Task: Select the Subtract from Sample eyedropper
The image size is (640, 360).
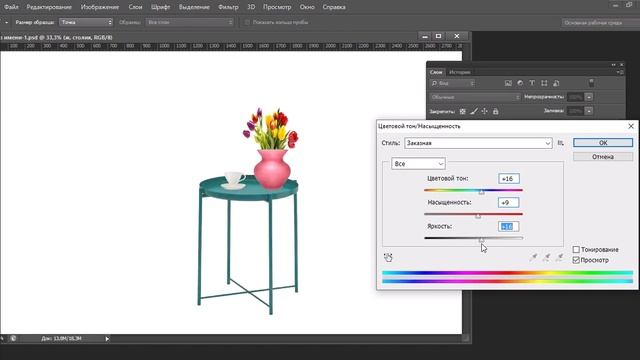Action: pos(560,257)
